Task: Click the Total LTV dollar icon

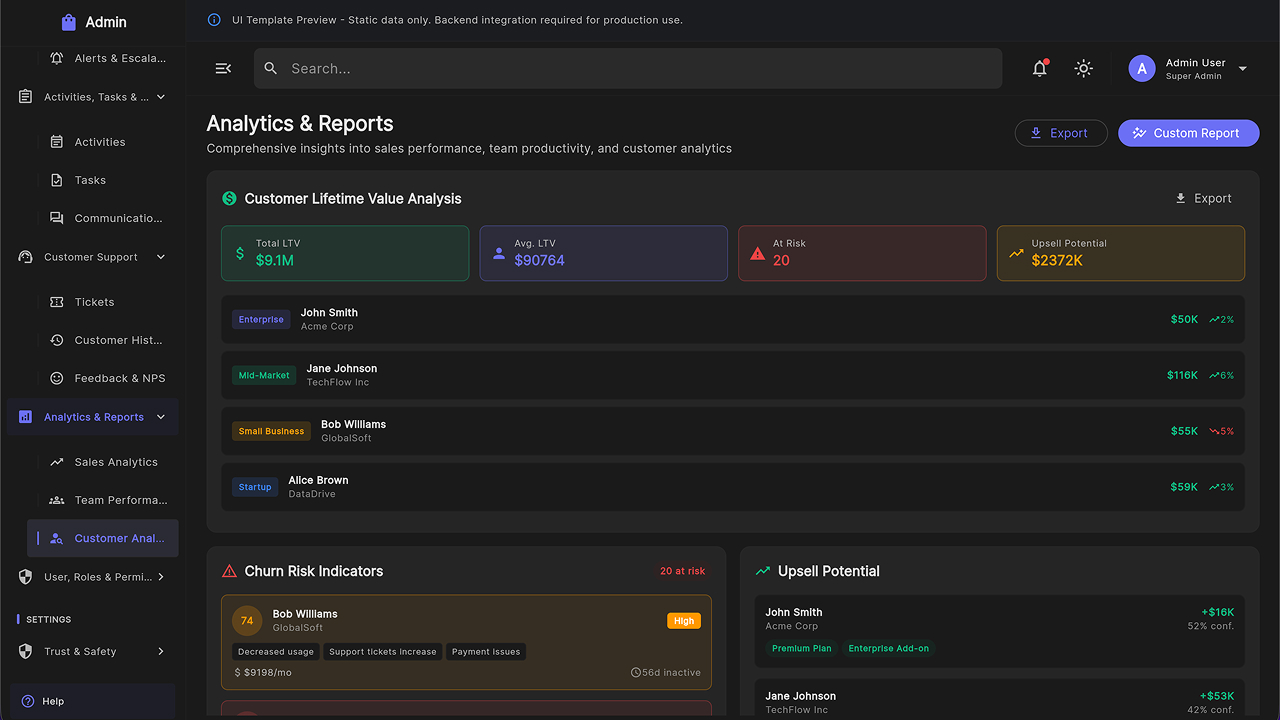Action: tap(240, 253)
